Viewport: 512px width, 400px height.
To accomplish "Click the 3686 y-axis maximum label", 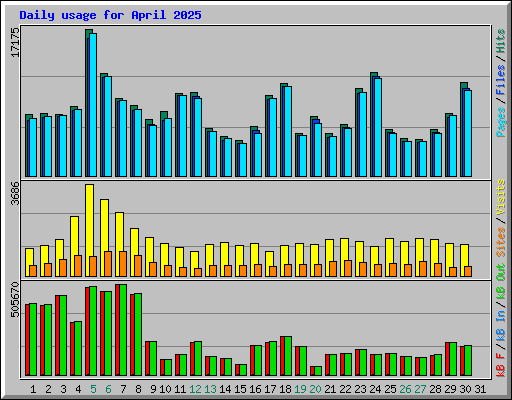I will pyautogui.click(x=15, y=193).
